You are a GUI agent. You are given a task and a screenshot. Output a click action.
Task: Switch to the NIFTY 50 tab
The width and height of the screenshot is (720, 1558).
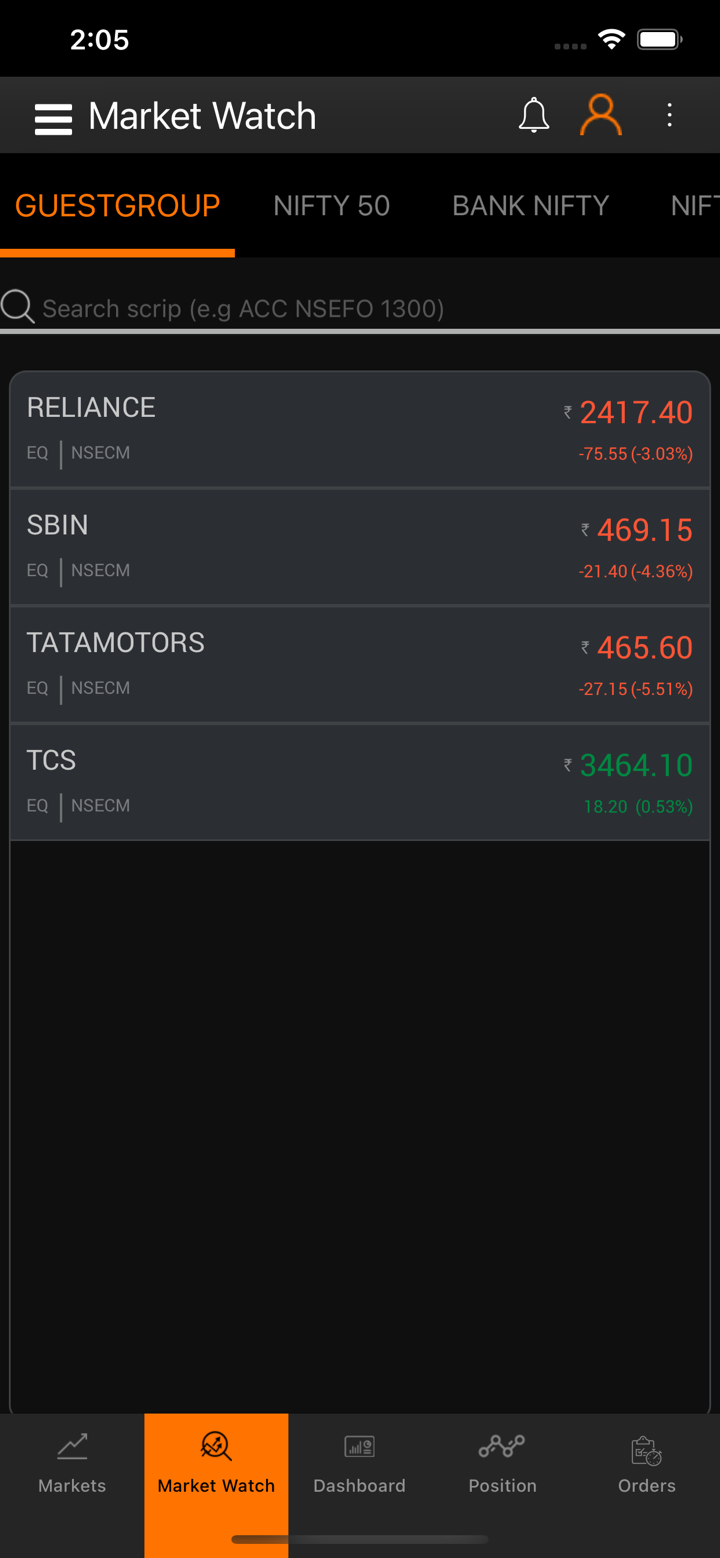tap(331, 206)
